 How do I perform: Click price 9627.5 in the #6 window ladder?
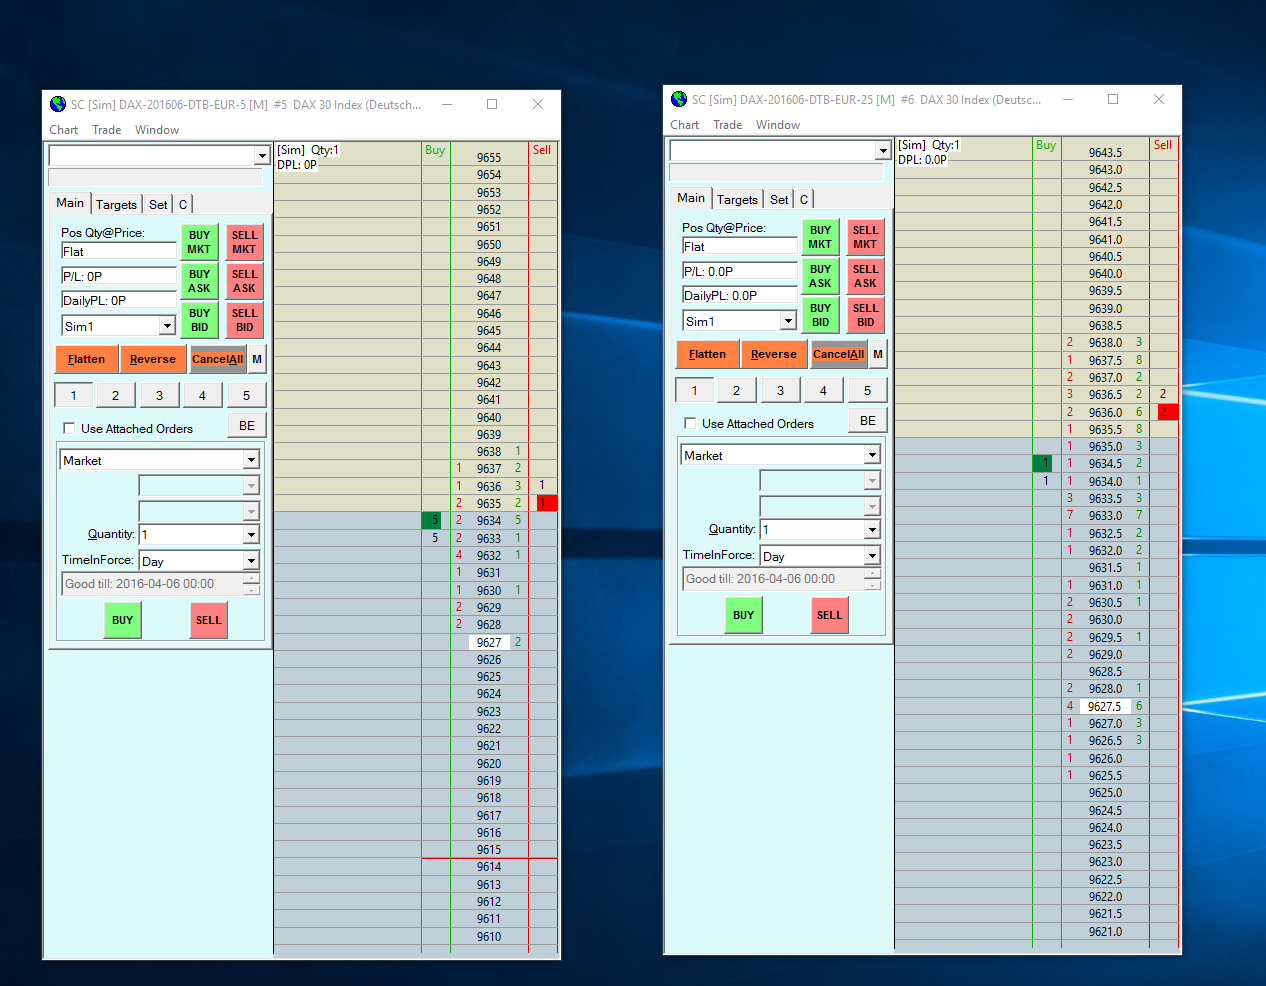click(x=1105, y=707)
